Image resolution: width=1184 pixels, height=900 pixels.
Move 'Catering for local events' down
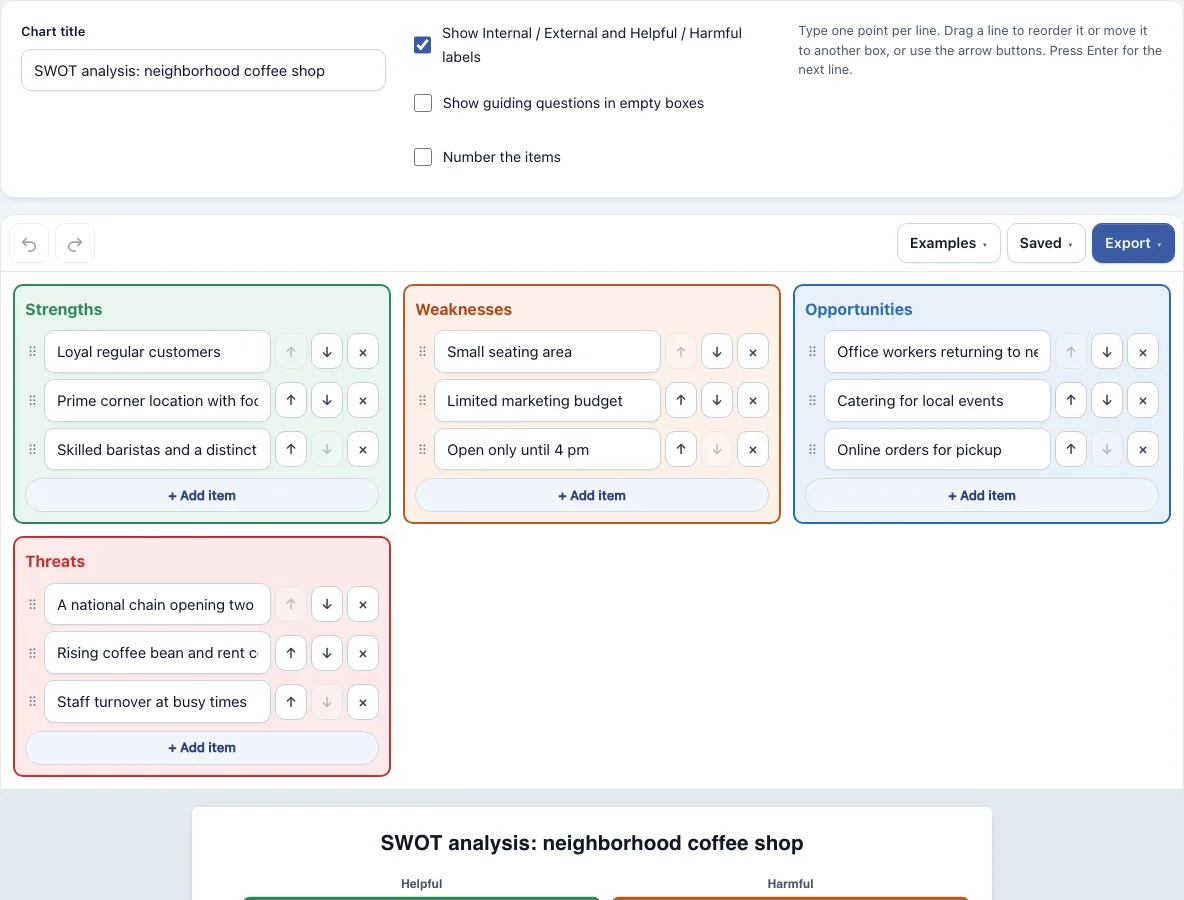(x=1107, y=400)
